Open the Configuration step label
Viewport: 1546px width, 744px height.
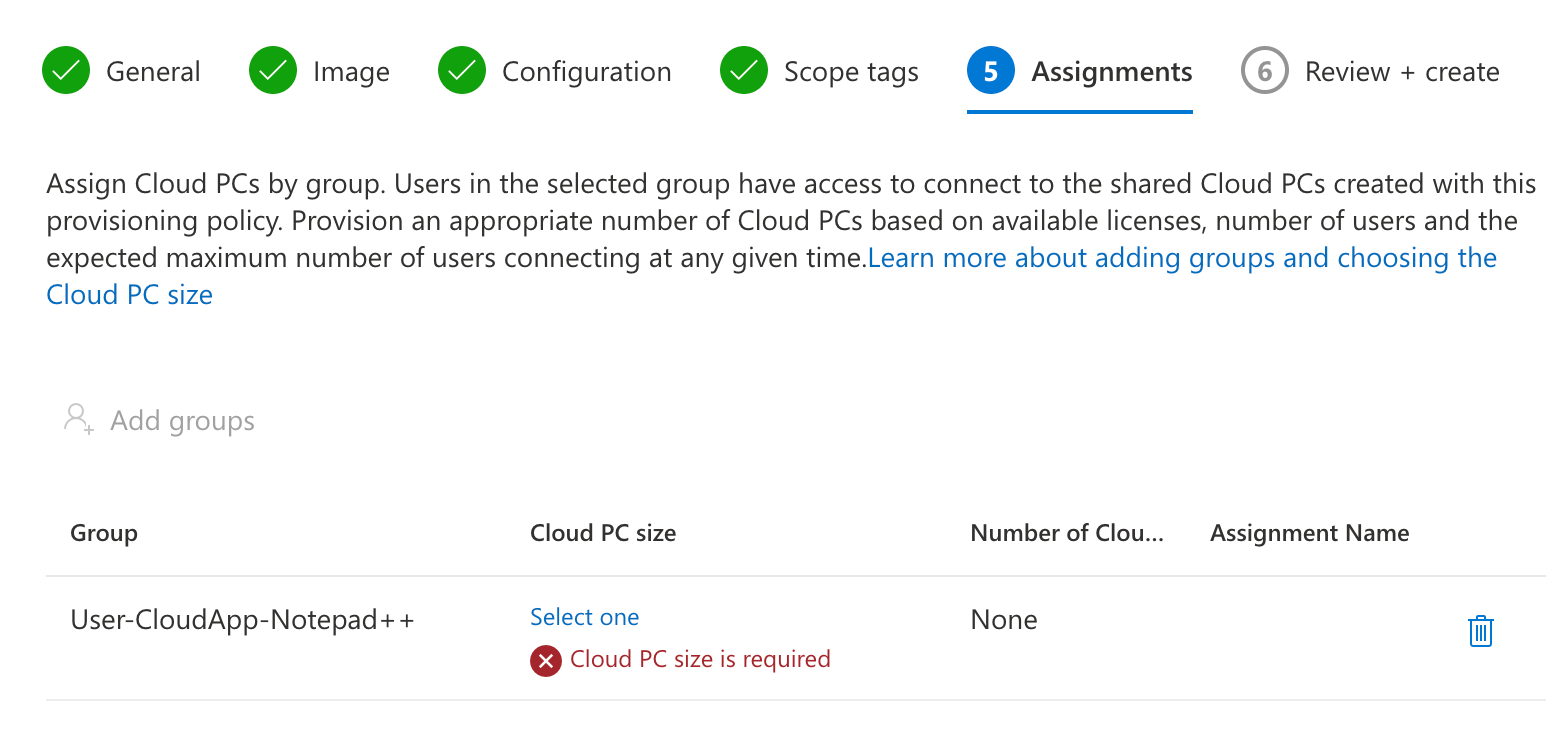(586, 72)
